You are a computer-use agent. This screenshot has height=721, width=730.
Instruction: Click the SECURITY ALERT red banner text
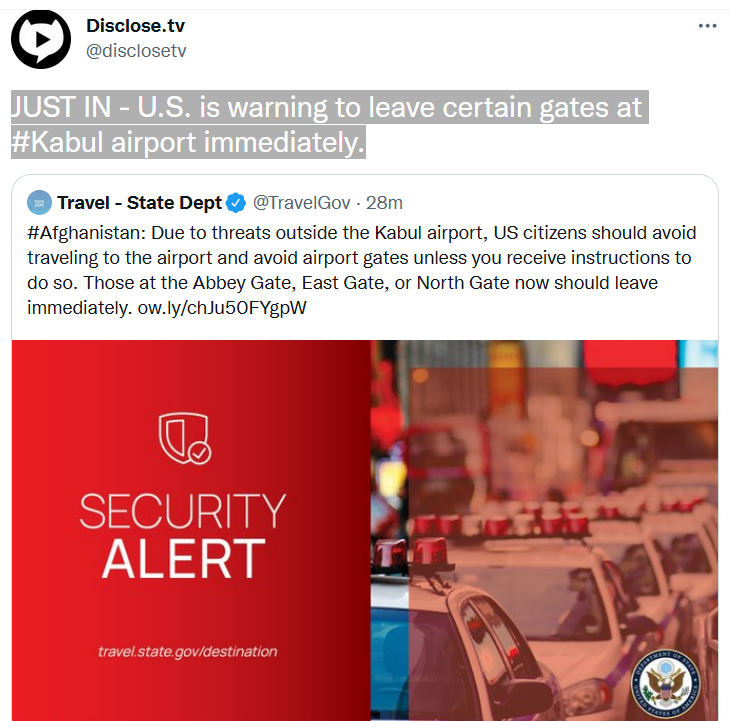coord(183,535)
